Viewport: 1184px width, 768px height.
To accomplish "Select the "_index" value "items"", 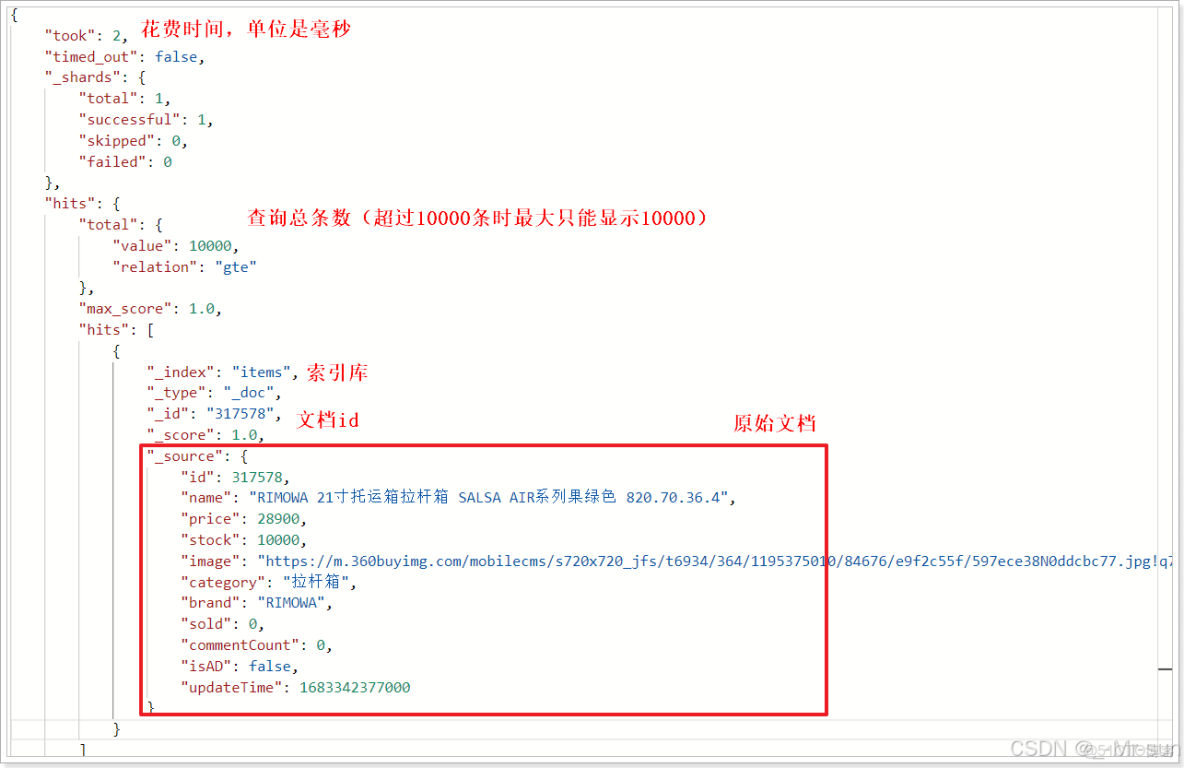I will click(260, 371).
